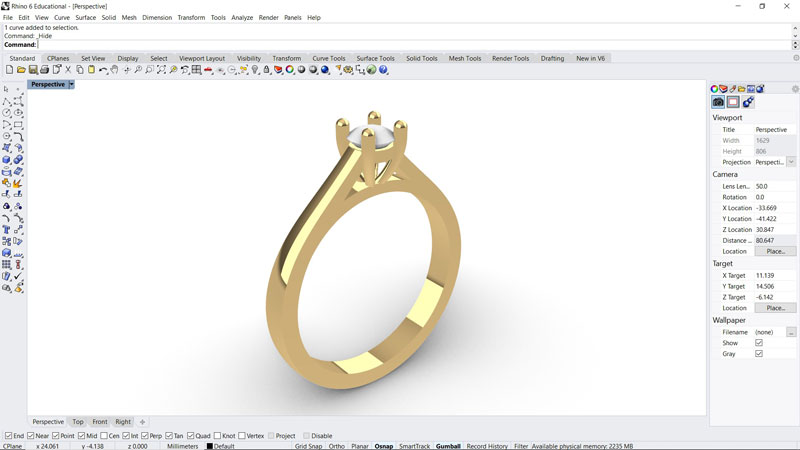Viewport: 800px width, 450px height.
Task: Click the camera icon in properties panel
Action: [718, 102]
